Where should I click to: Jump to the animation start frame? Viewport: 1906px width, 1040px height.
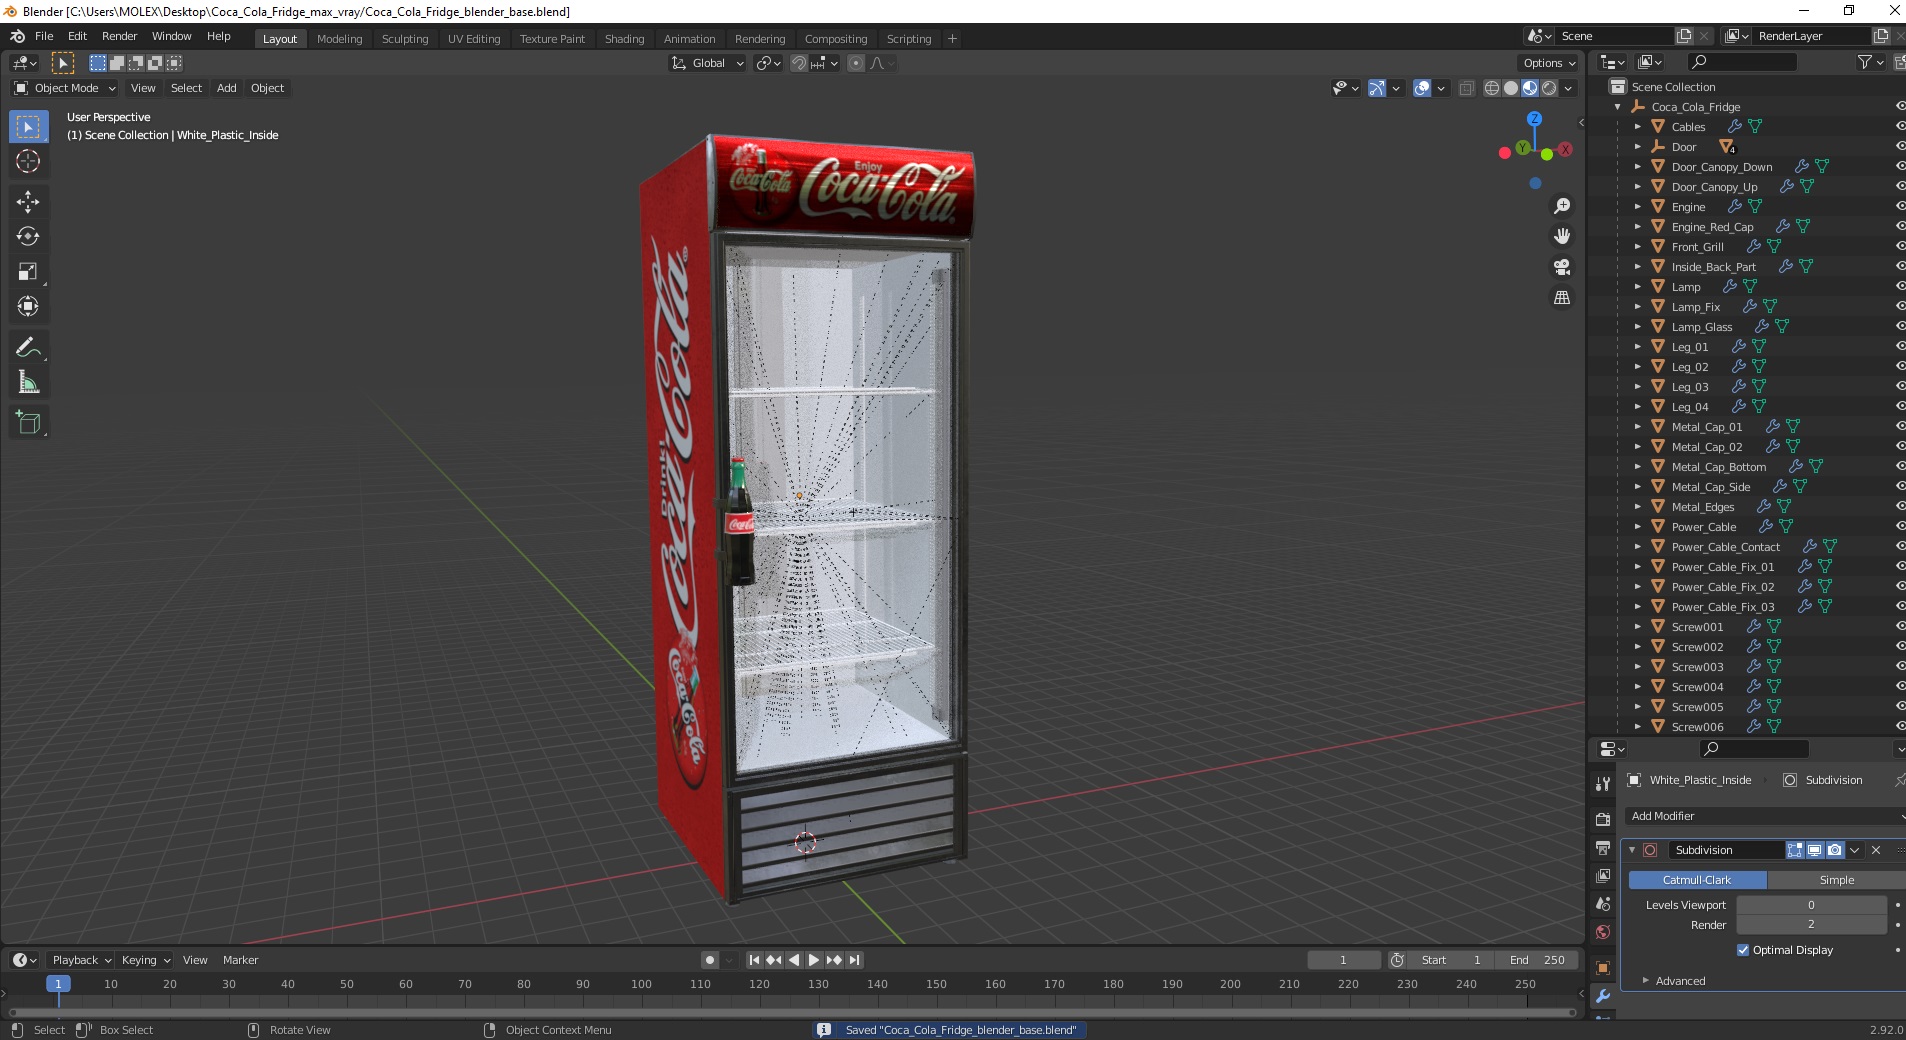(x=754, y=960)
